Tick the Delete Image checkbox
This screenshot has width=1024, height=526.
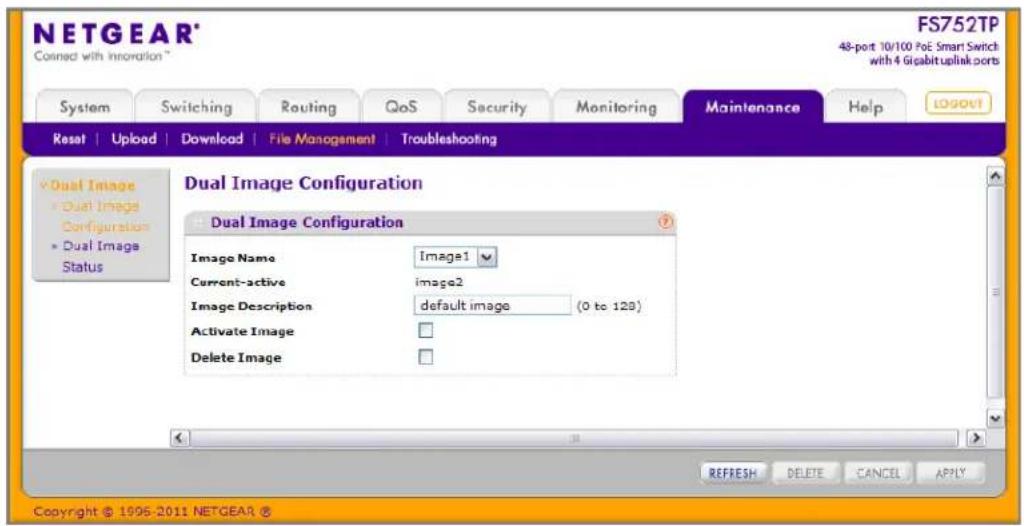click(x=426, y=357)
